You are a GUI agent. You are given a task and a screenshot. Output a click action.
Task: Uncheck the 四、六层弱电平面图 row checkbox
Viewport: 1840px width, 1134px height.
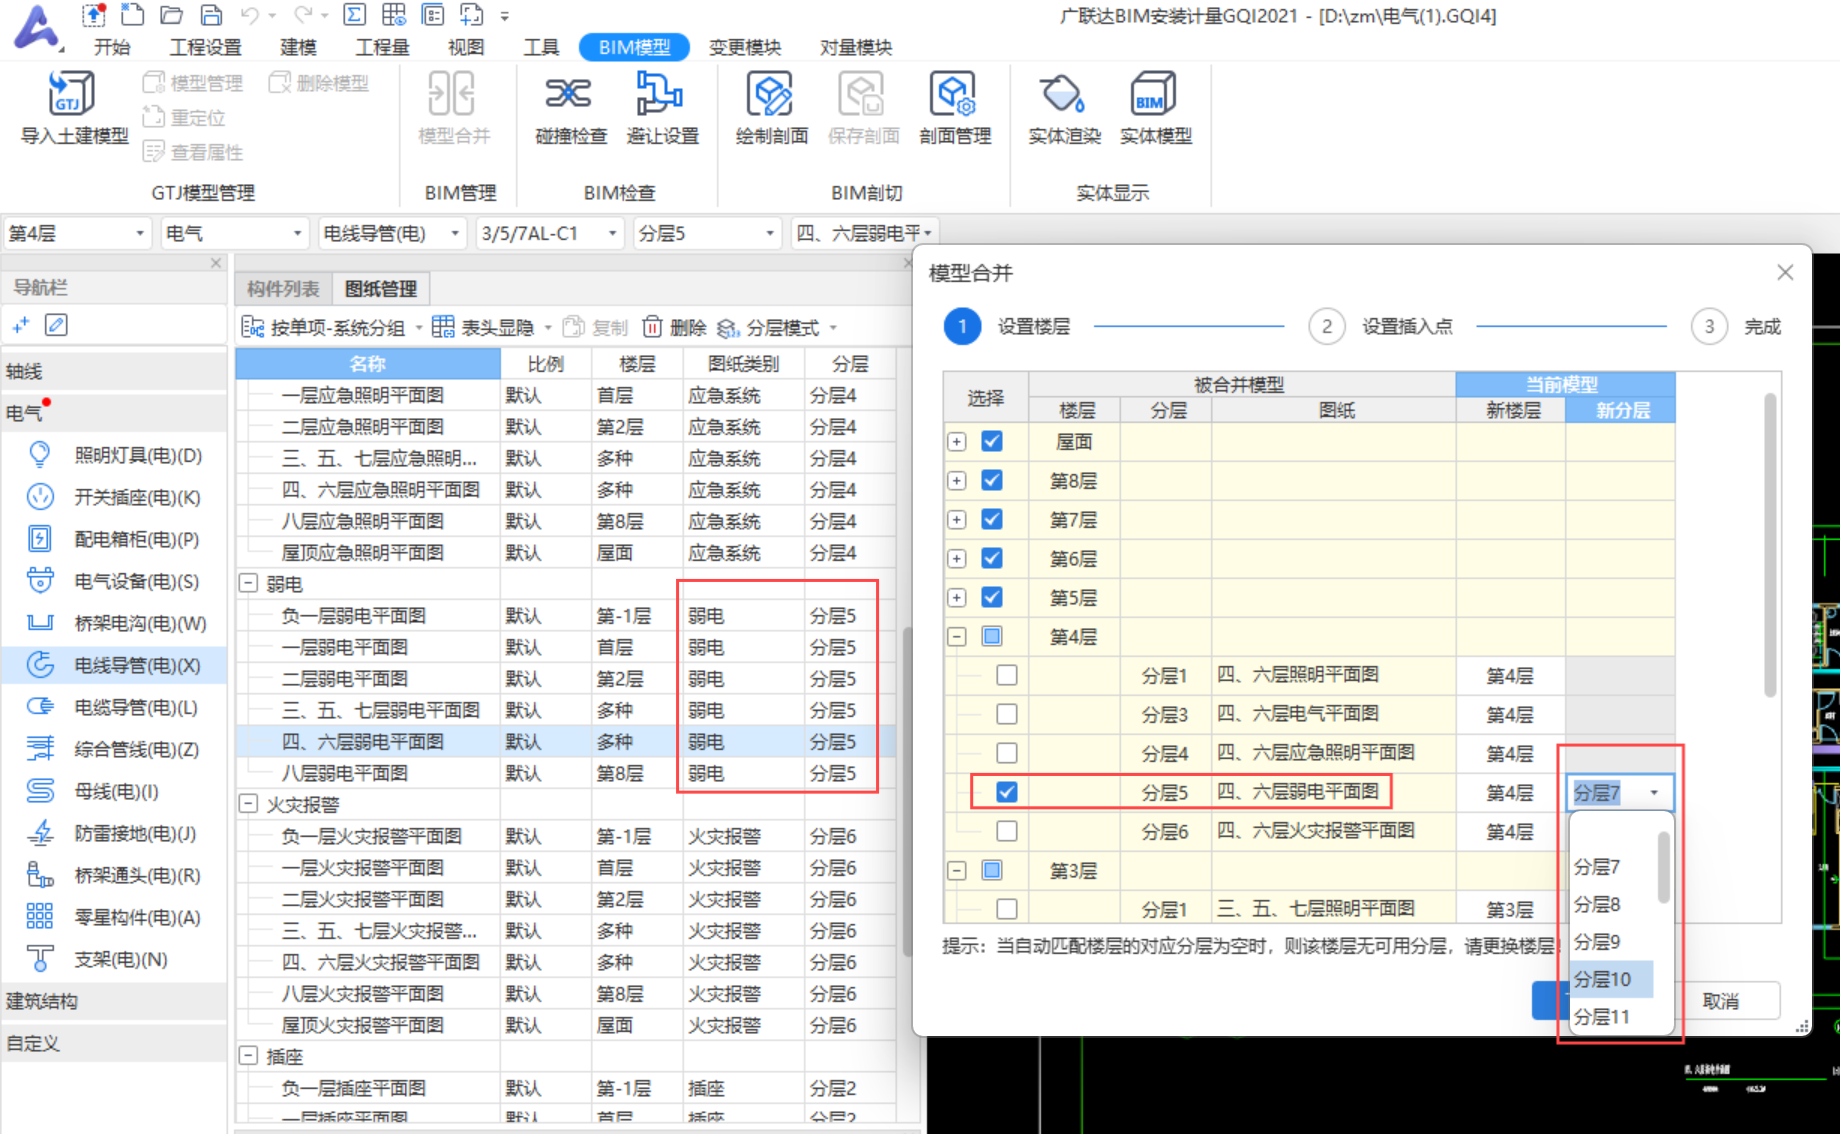pyautogui.click(x=1007, y=792)
